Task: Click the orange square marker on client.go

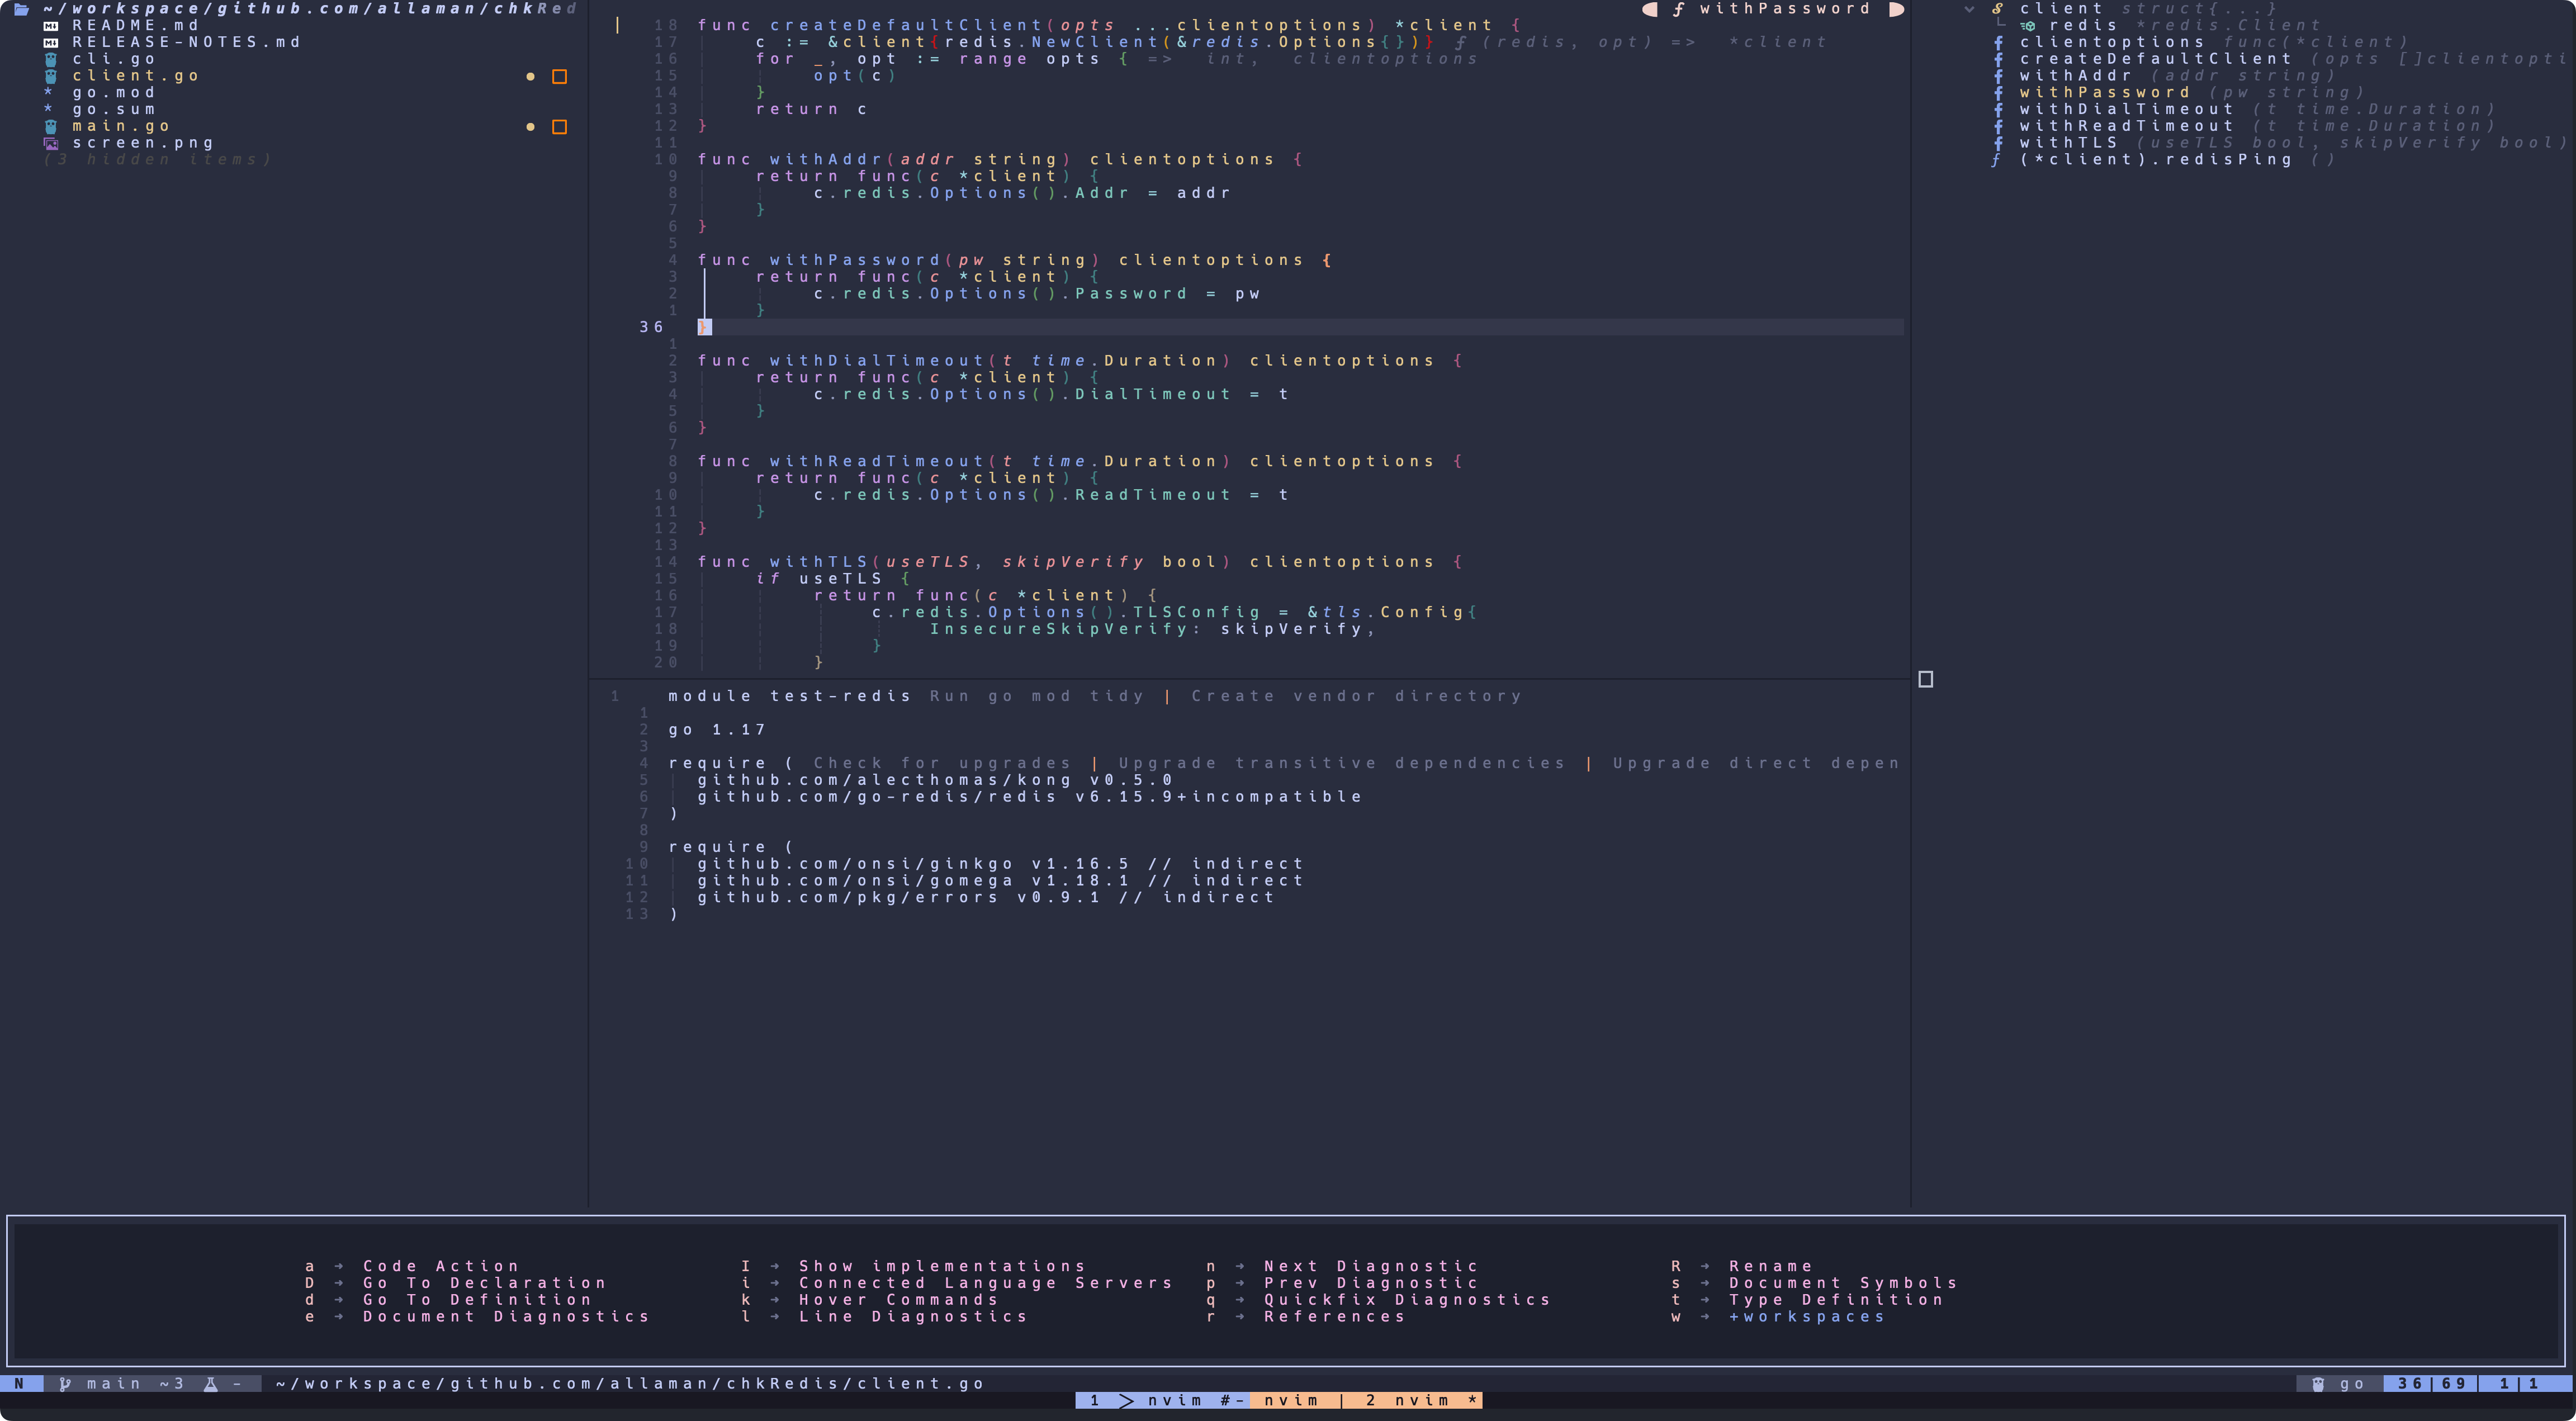Action: pos(560,77)
